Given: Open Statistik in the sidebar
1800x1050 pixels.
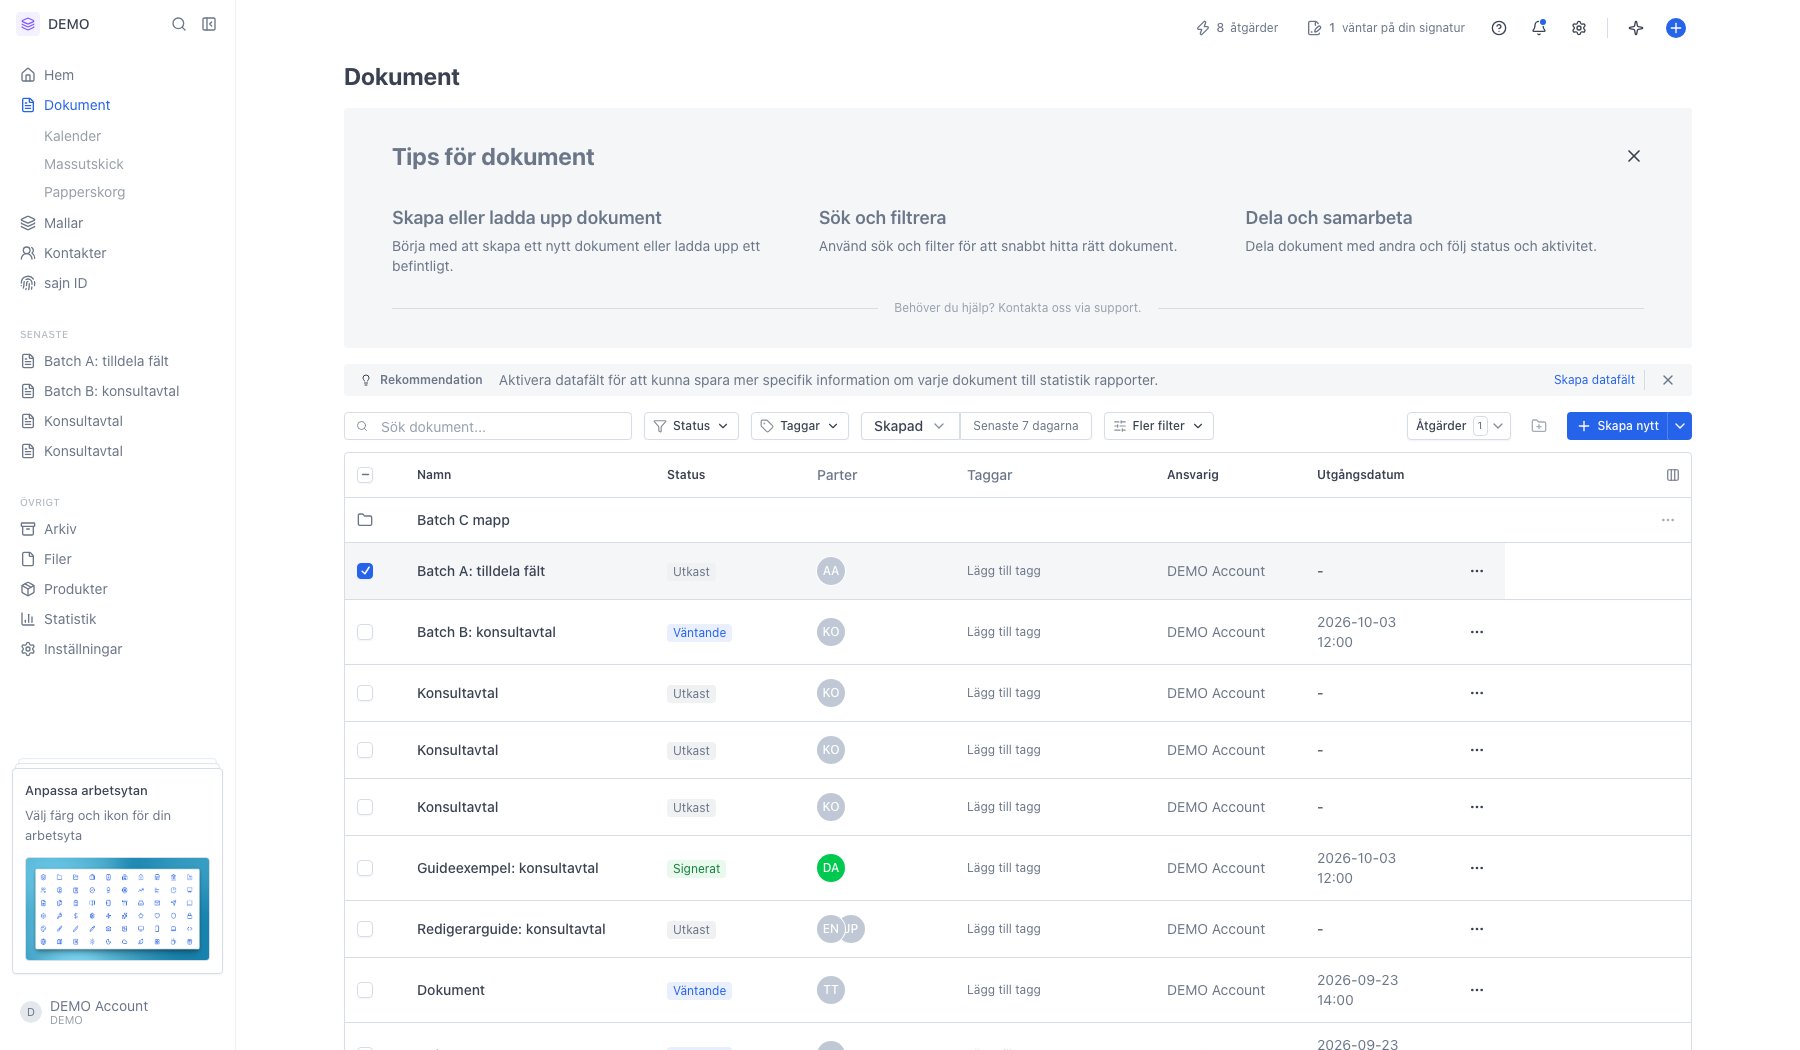Looking at the screenshot, I should [70, 619].
